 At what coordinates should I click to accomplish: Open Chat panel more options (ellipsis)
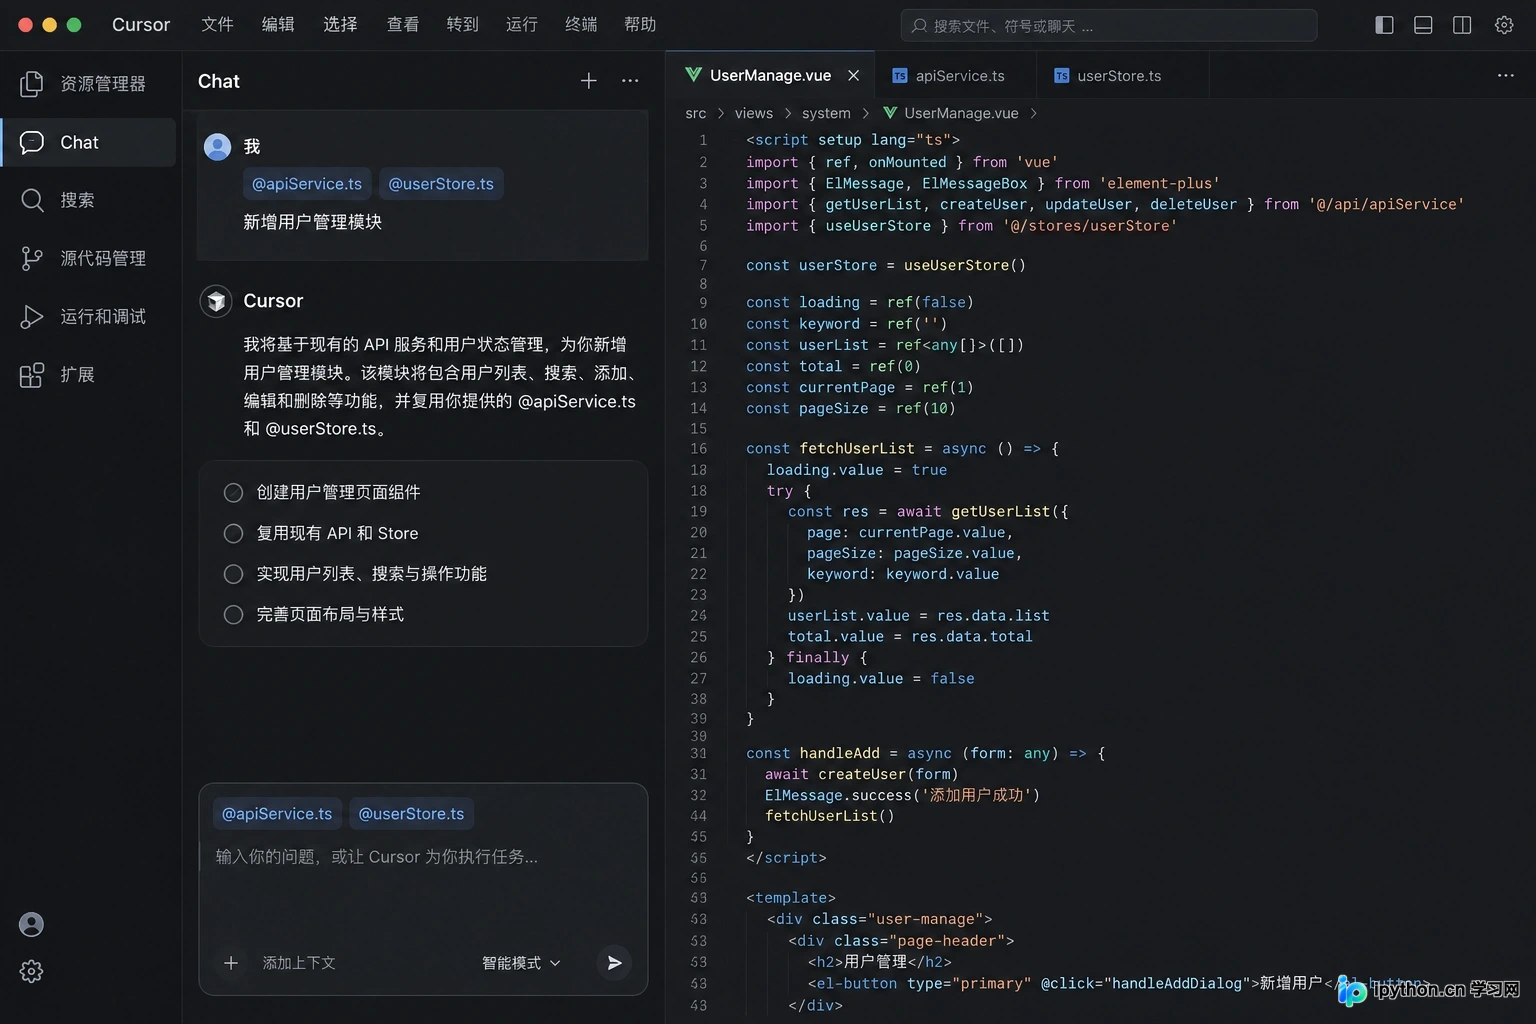pyautogui.click(x=630, y=81)
